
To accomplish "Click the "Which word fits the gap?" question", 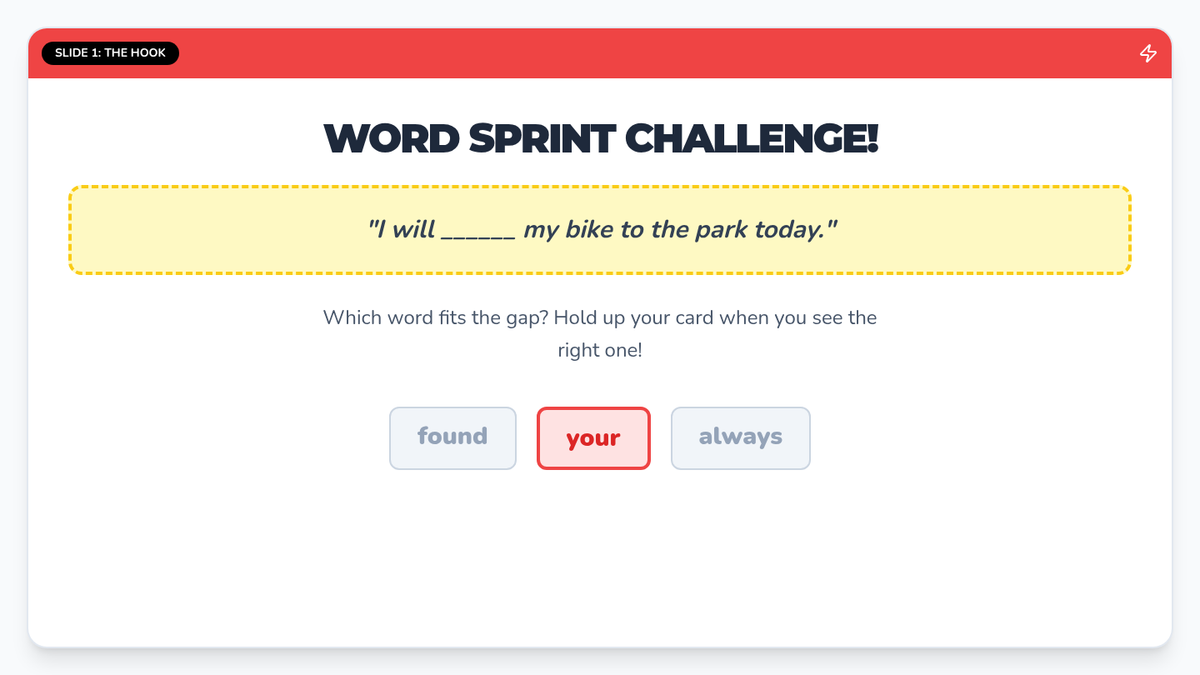I will [x=435, y=318].
